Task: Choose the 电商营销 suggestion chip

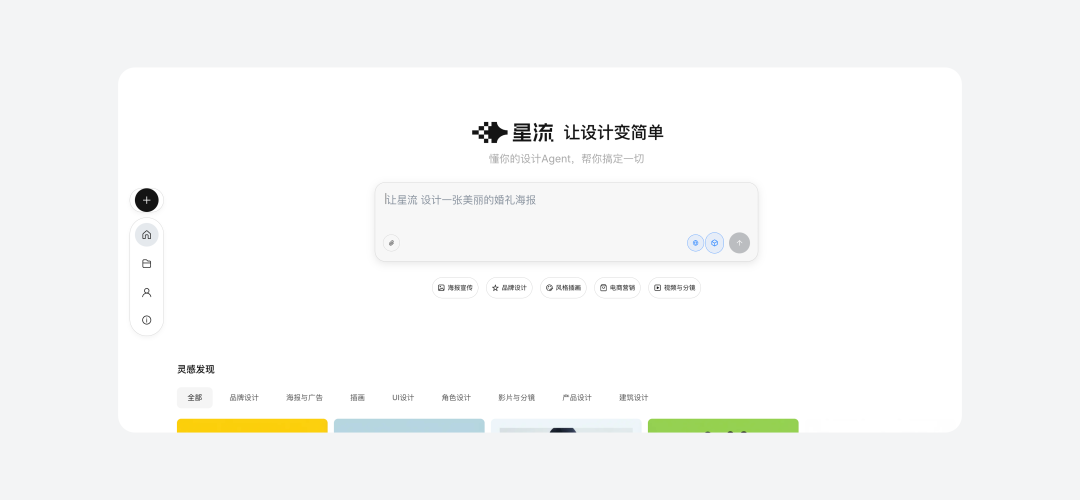Action: pos(617,288)
